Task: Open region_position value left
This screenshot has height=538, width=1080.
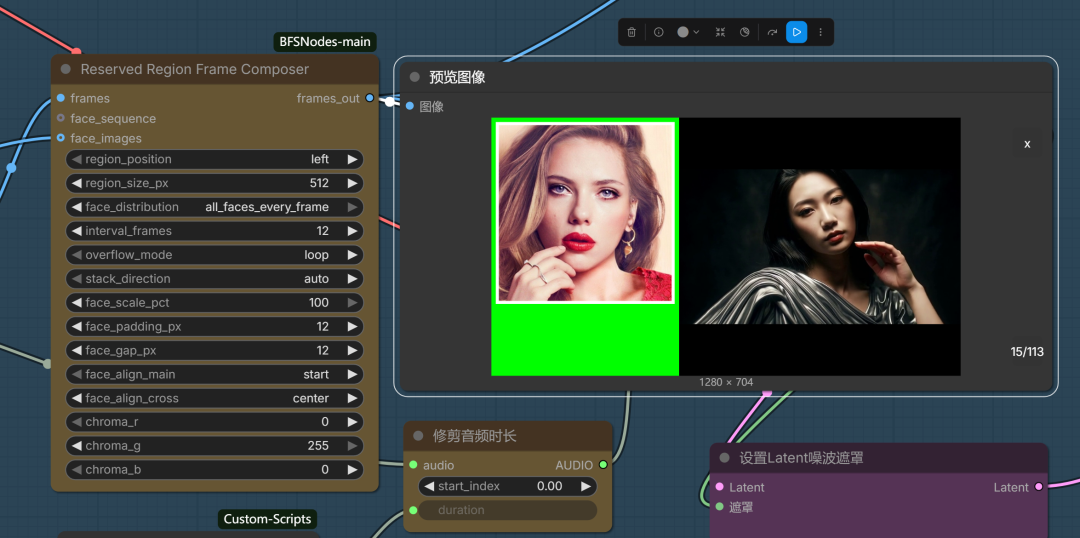Action: pyautogui.click(x=320, y=159)
